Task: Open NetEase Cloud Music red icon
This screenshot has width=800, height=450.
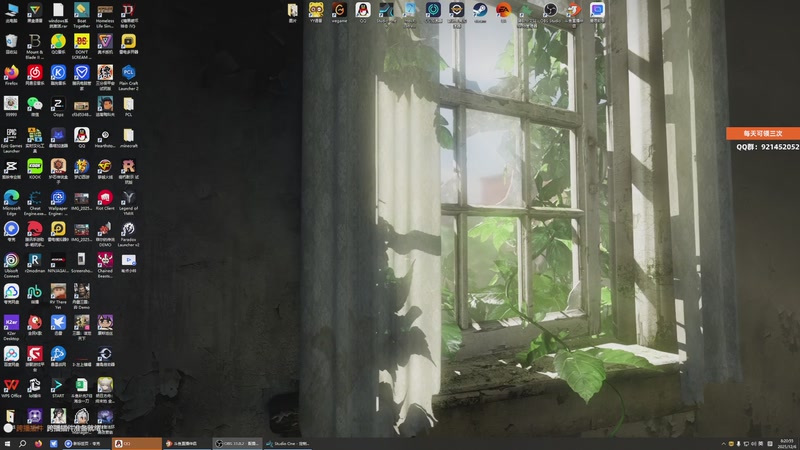Action: 35,74
